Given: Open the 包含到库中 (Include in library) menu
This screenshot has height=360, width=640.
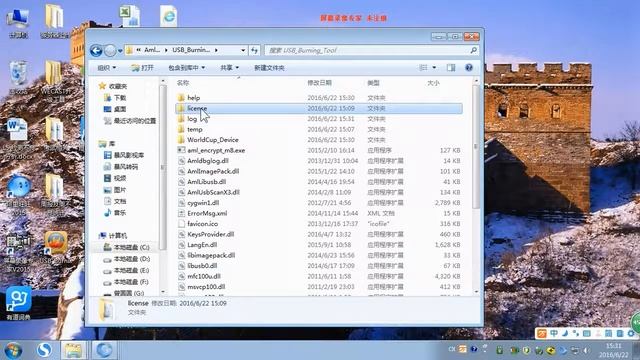Looking at the screenshot, I should [x=187, y=68].
